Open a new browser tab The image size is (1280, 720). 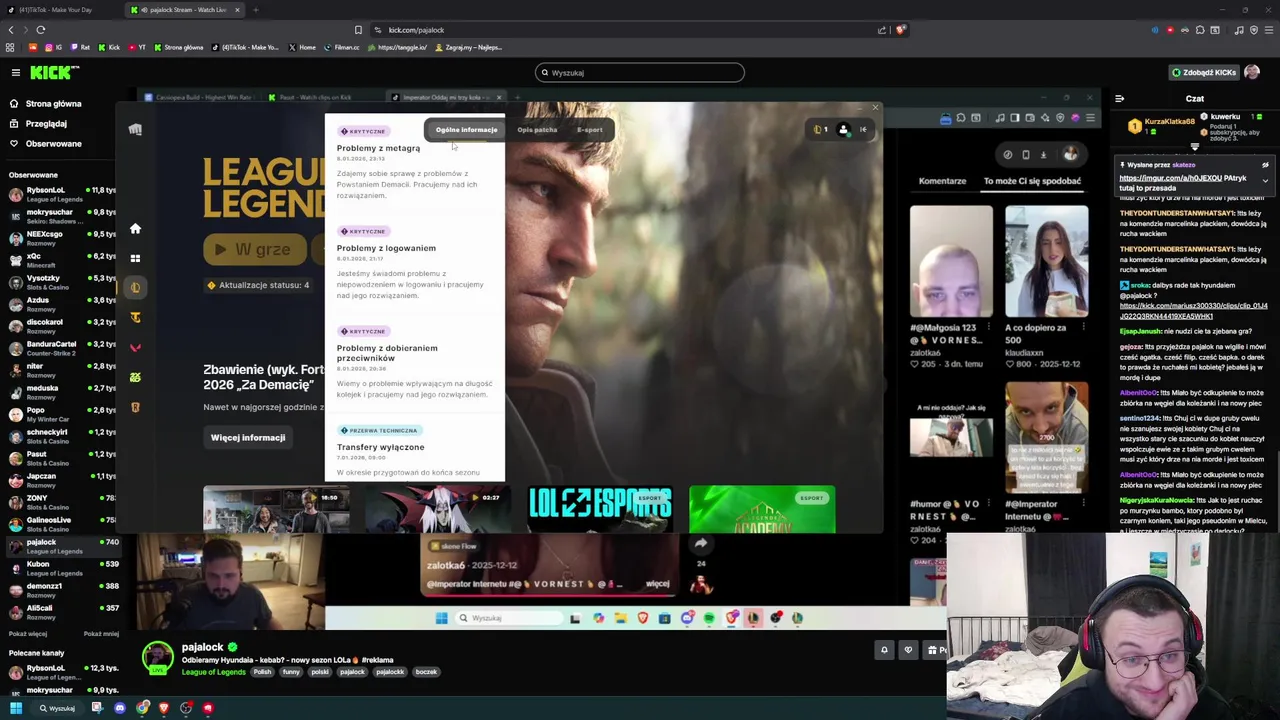pos(256,10)
